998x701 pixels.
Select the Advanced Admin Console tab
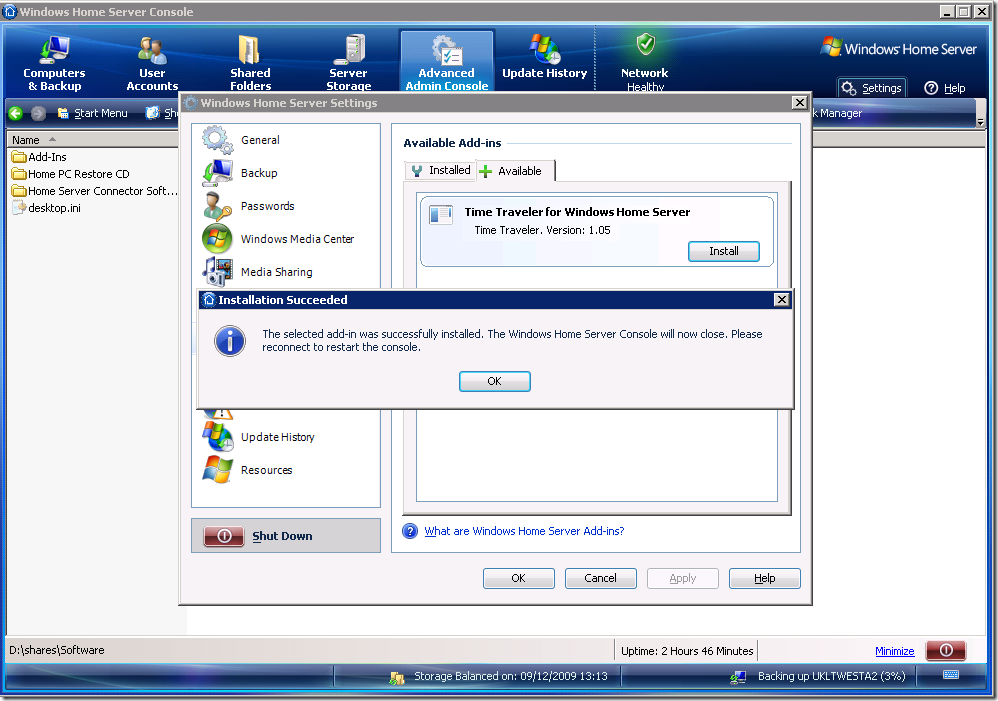click(446, 62)
